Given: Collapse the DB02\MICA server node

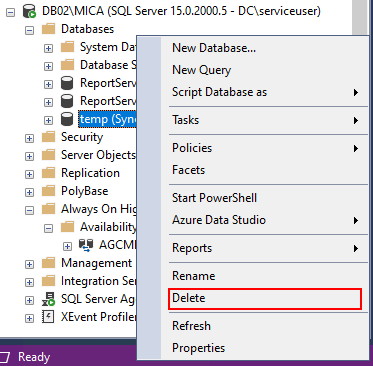Looking at the screenshot, I should click(11, 13).
